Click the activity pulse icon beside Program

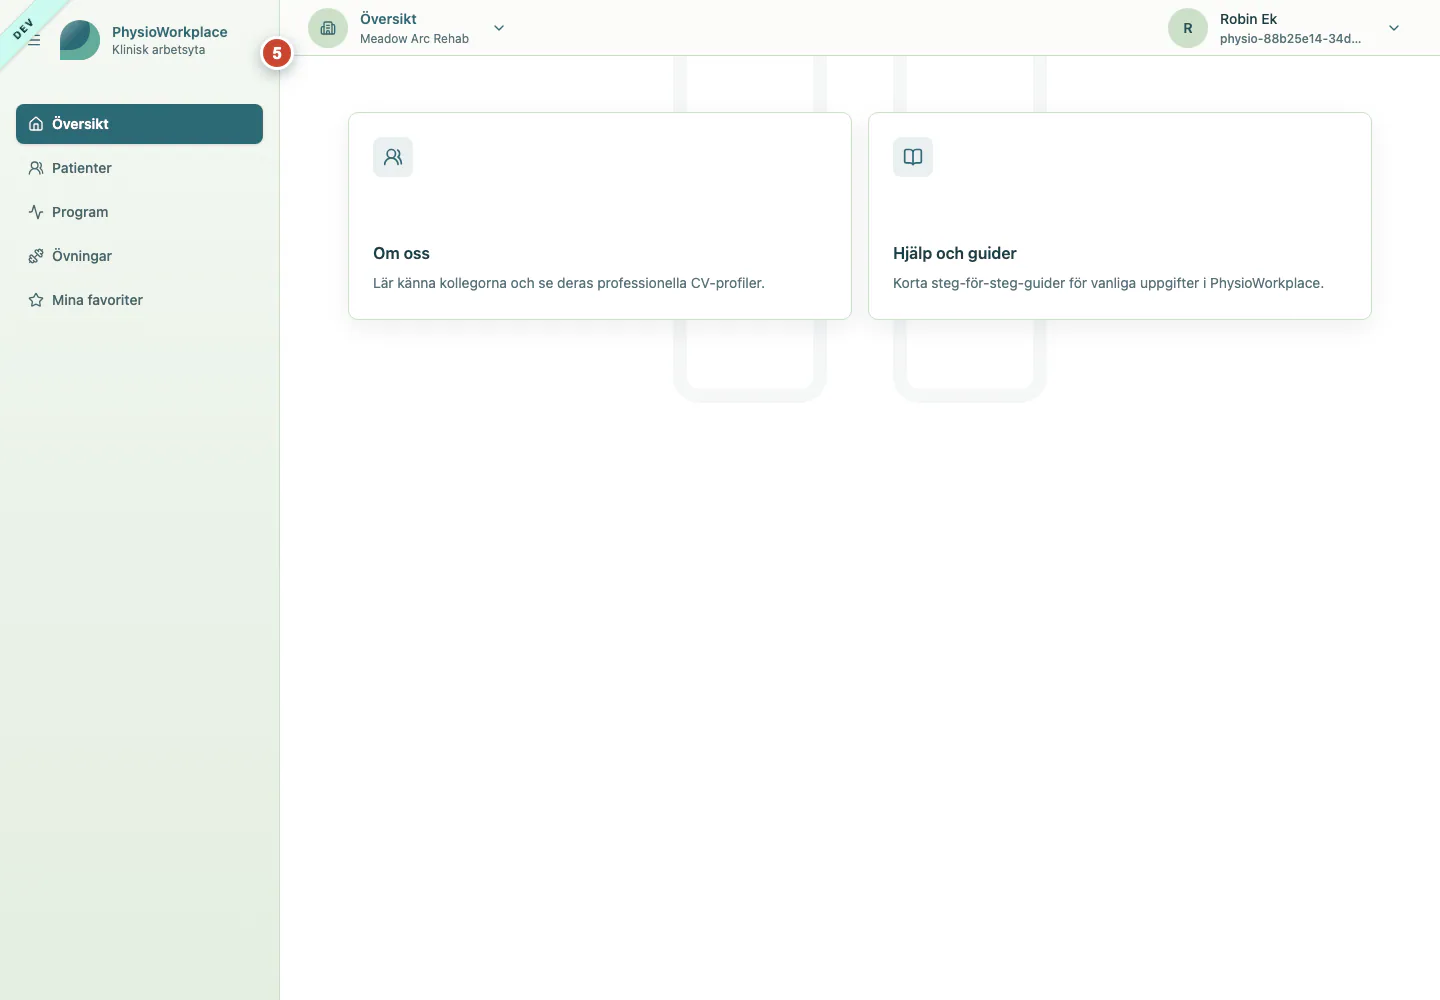pos(36,212)
